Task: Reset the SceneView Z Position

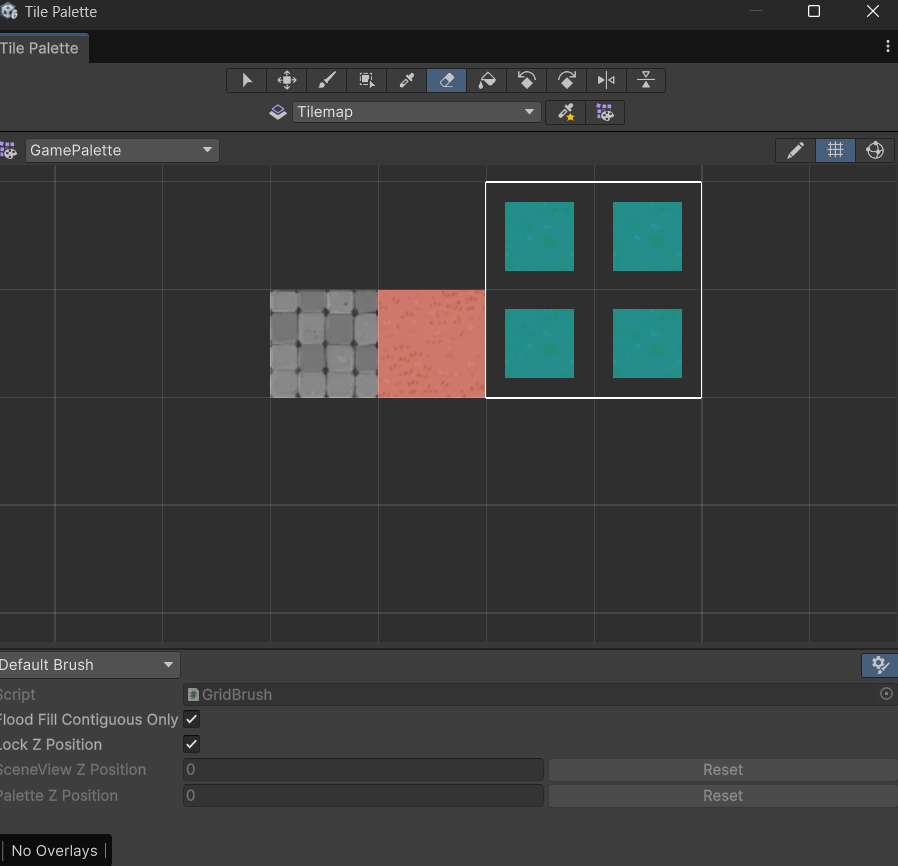Action: pyautogui.click(x=722, y=770)
